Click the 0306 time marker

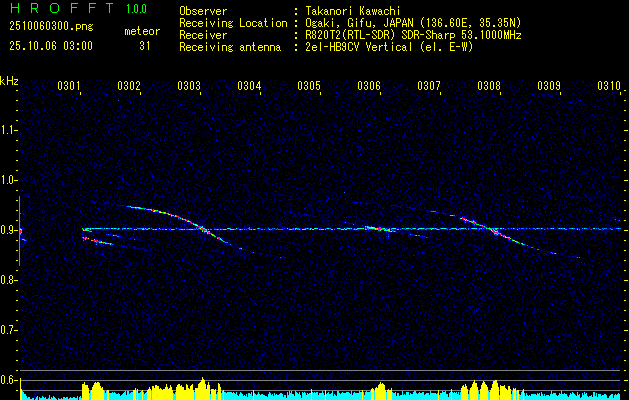[369, 85]
